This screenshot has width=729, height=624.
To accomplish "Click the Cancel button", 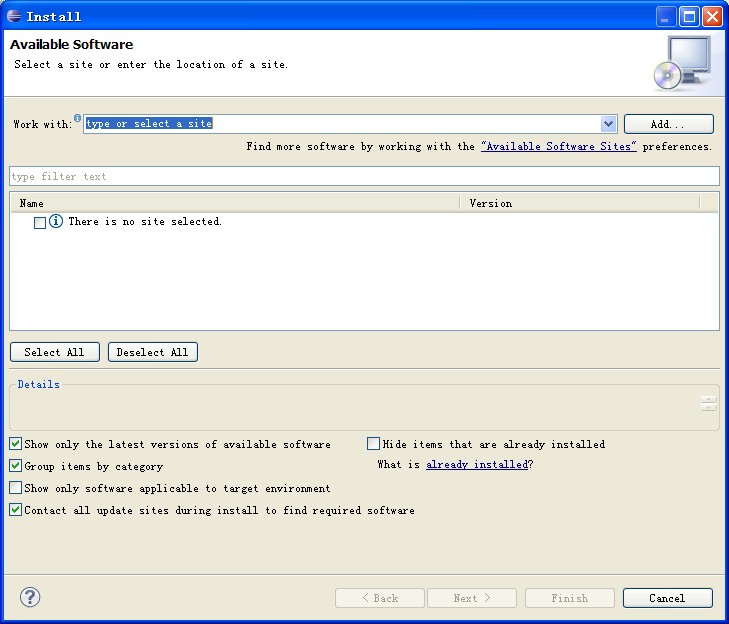I will pyautogui.click(x=668, y=598).
